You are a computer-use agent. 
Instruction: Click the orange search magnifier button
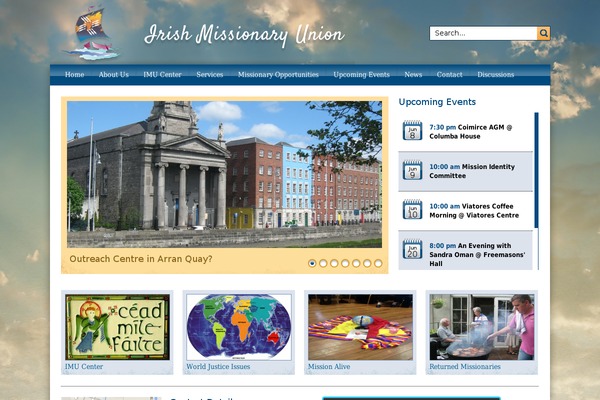tap(543, 33)
